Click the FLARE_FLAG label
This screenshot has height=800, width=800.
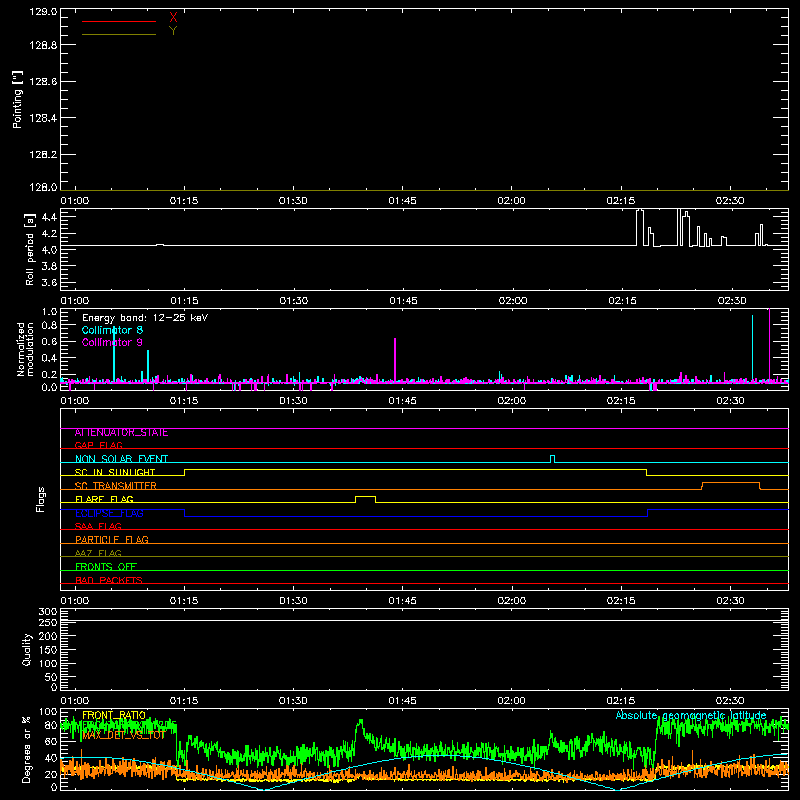(104, 499)
